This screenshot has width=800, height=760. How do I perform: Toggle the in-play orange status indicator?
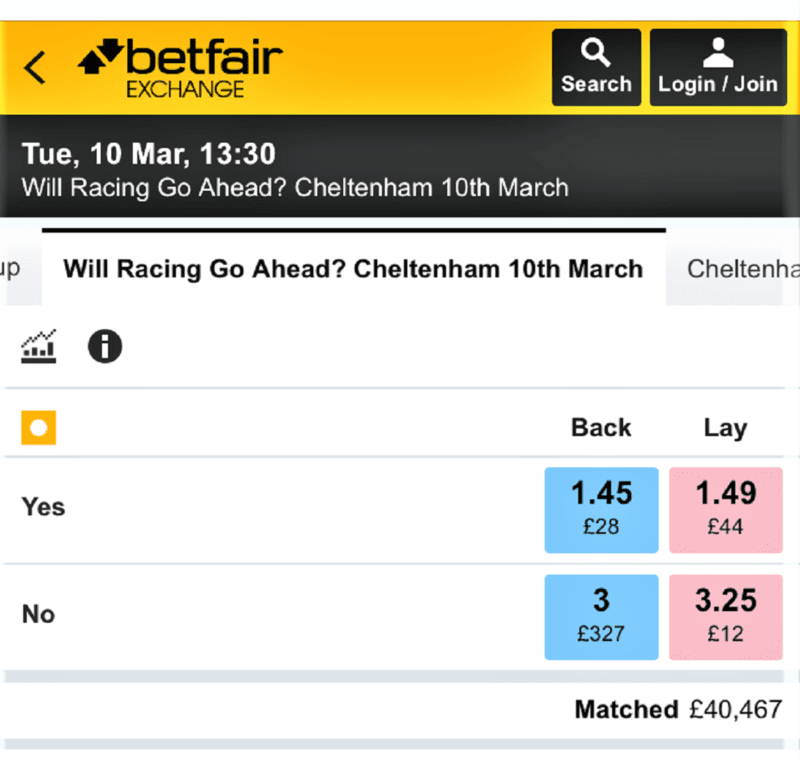37,427
